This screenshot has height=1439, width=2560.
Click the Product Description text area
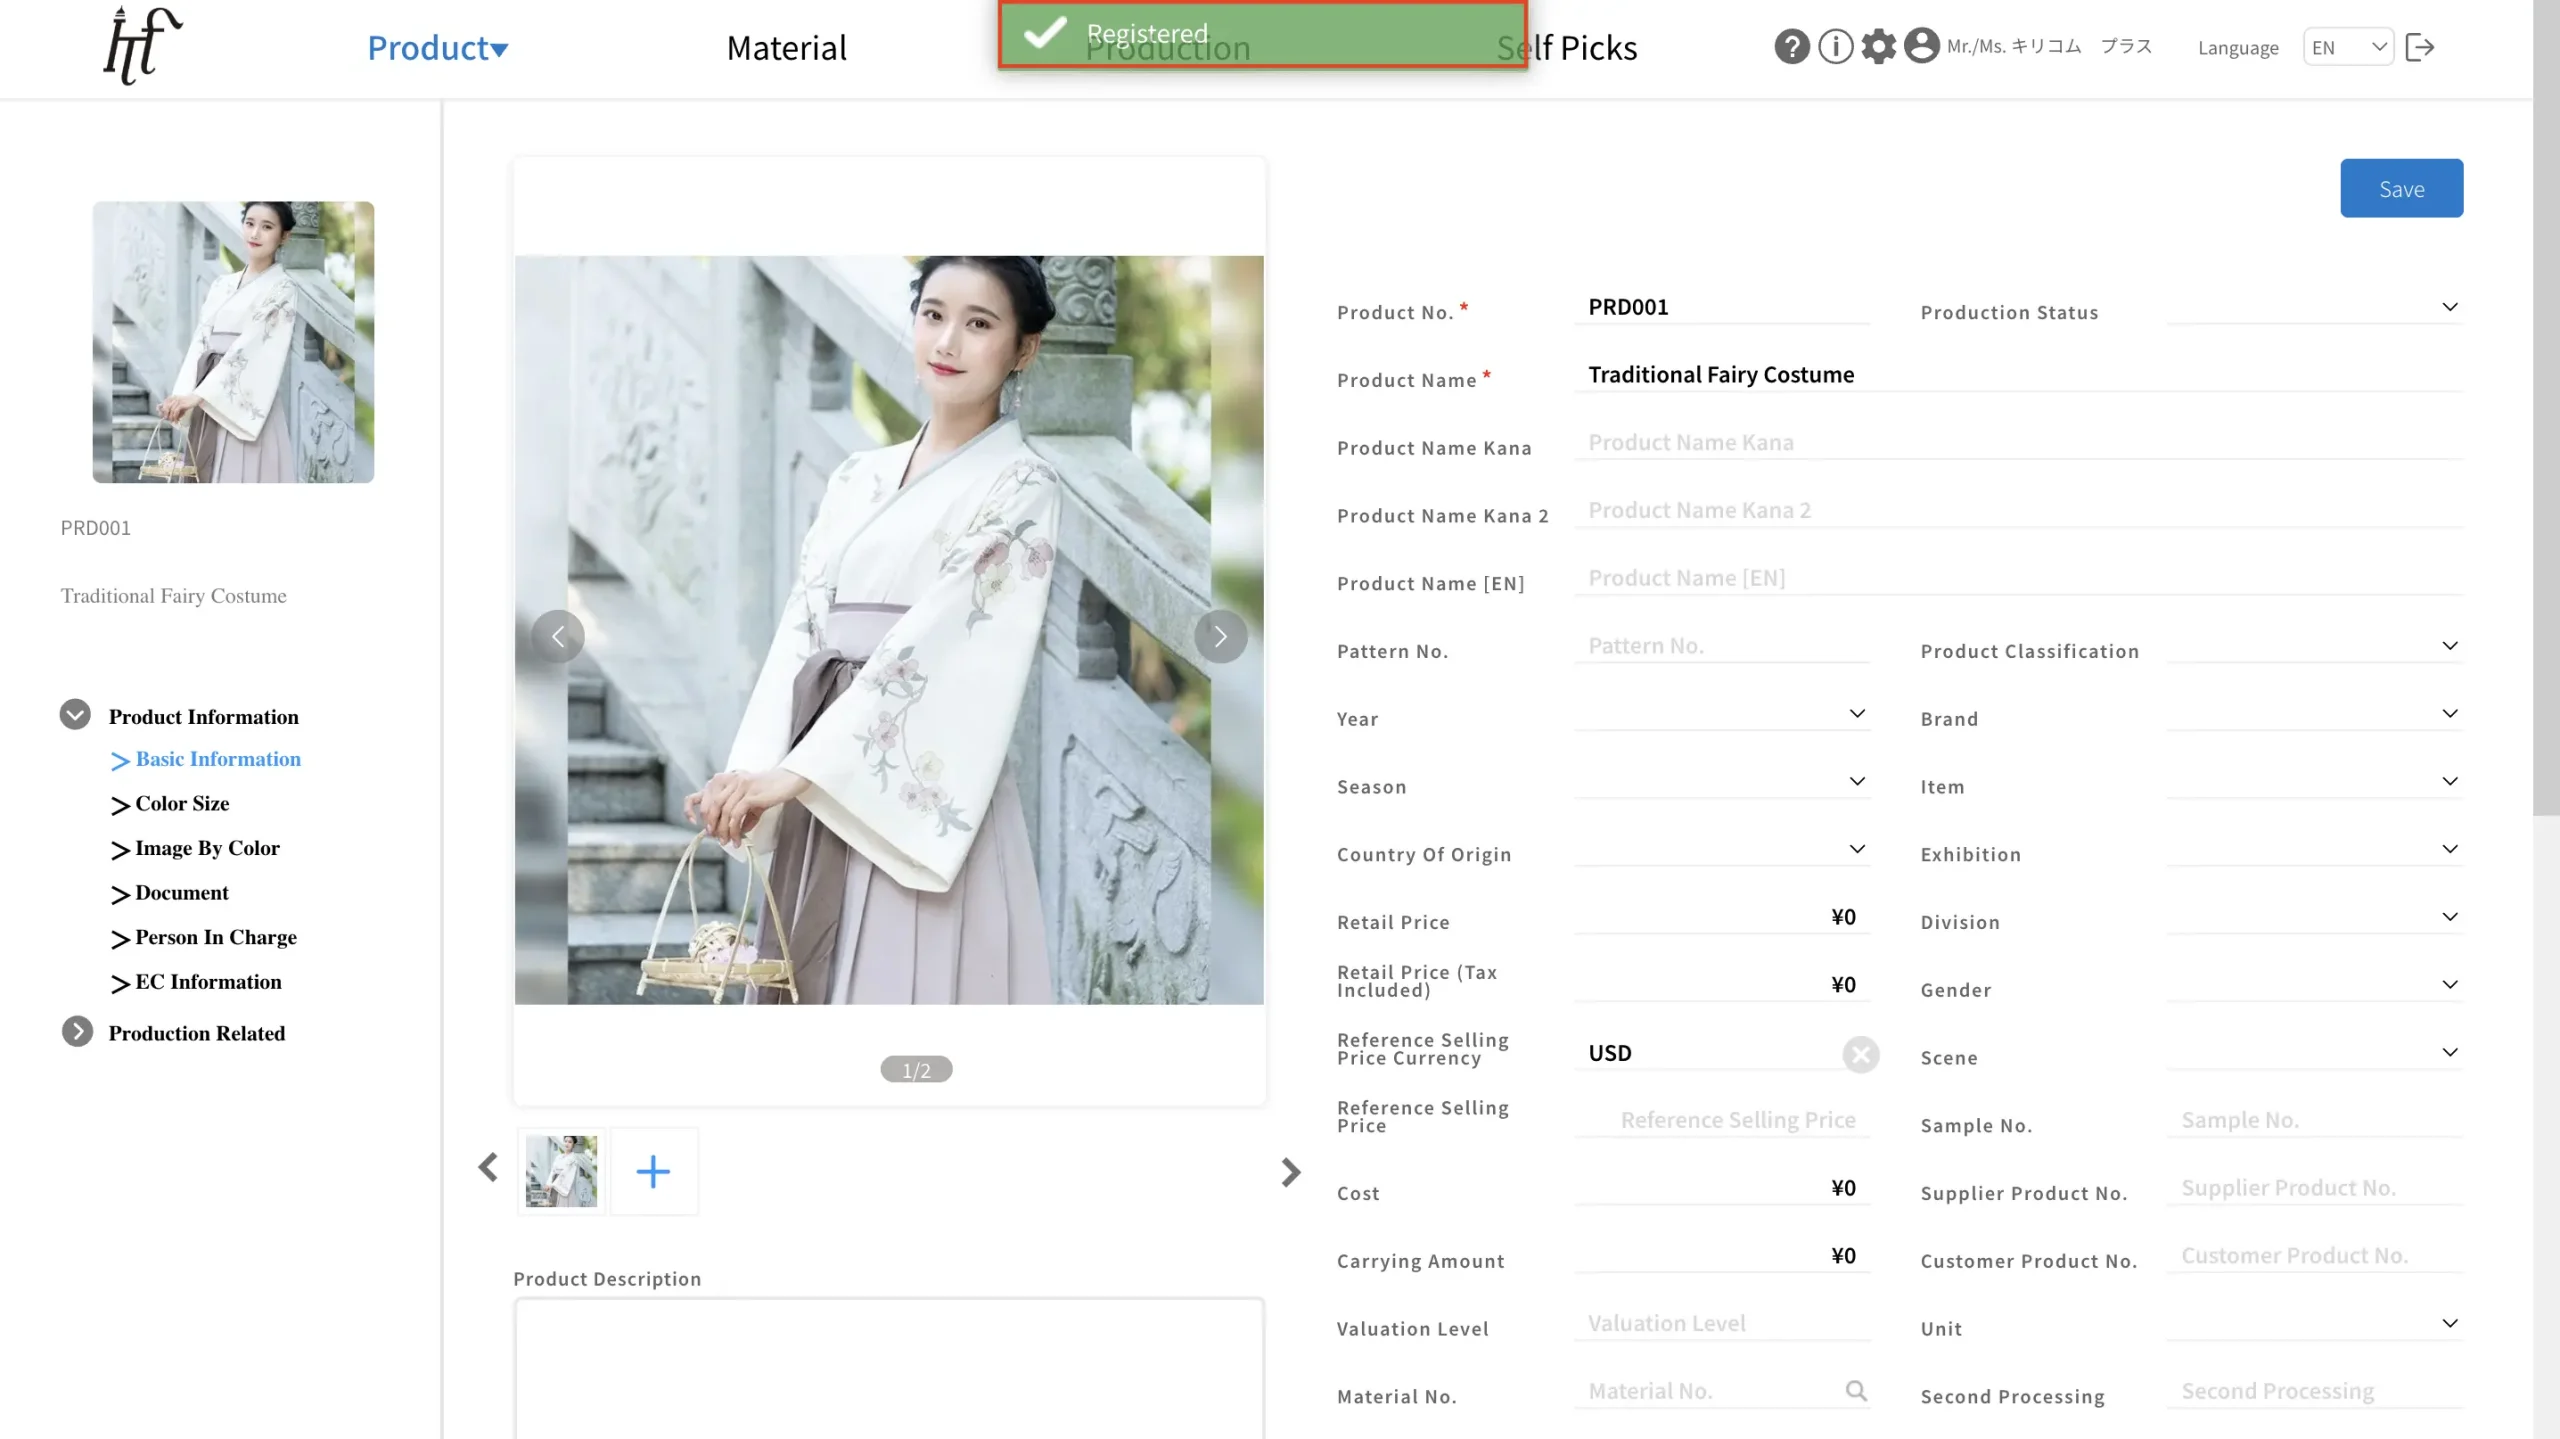point(889,1368)
